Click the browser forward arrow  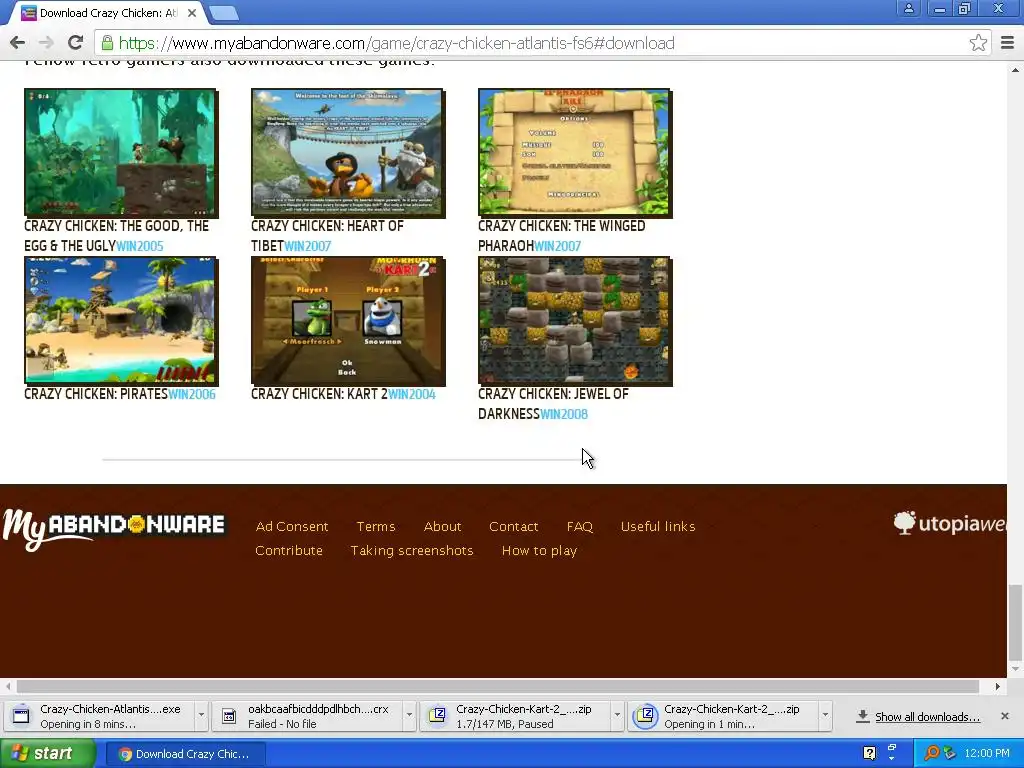(x=46, y=43)
